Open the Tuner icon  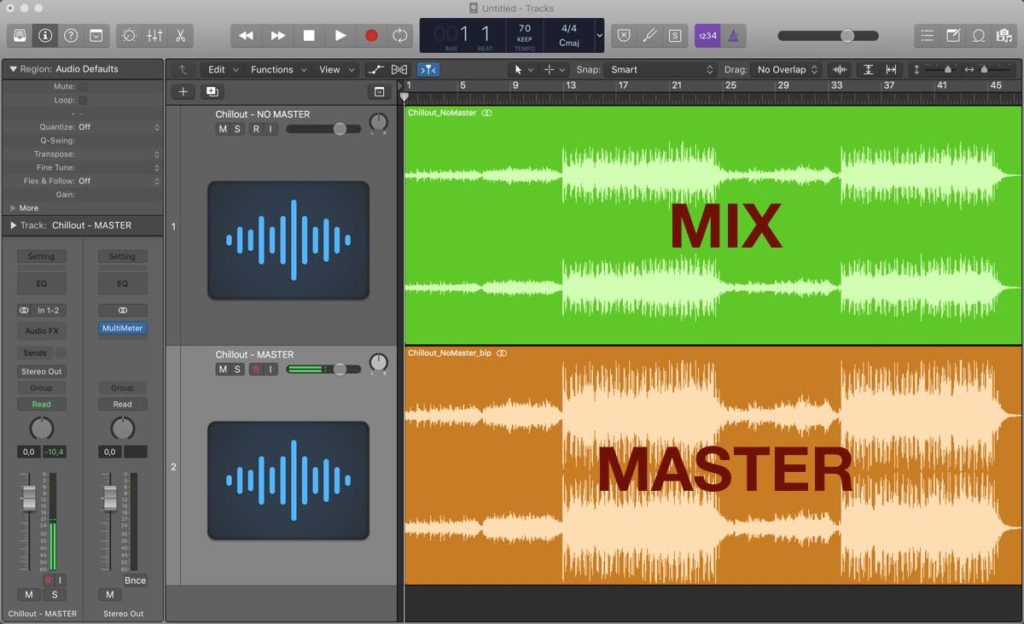[650, 36]
